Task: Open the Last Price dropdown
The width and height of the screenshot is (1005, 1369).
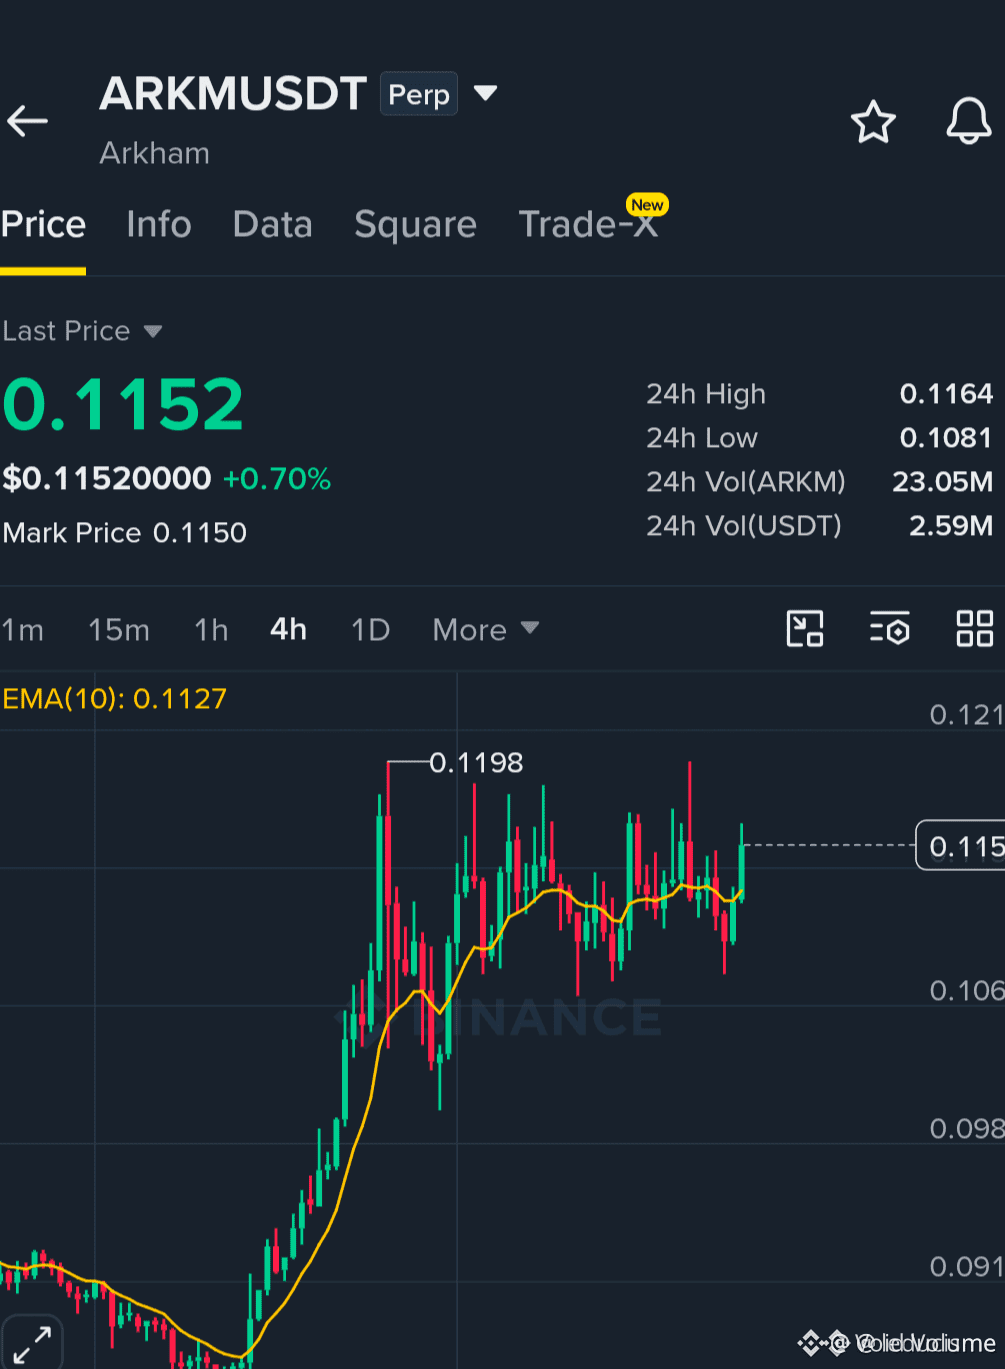Action: tap(82, 331)
